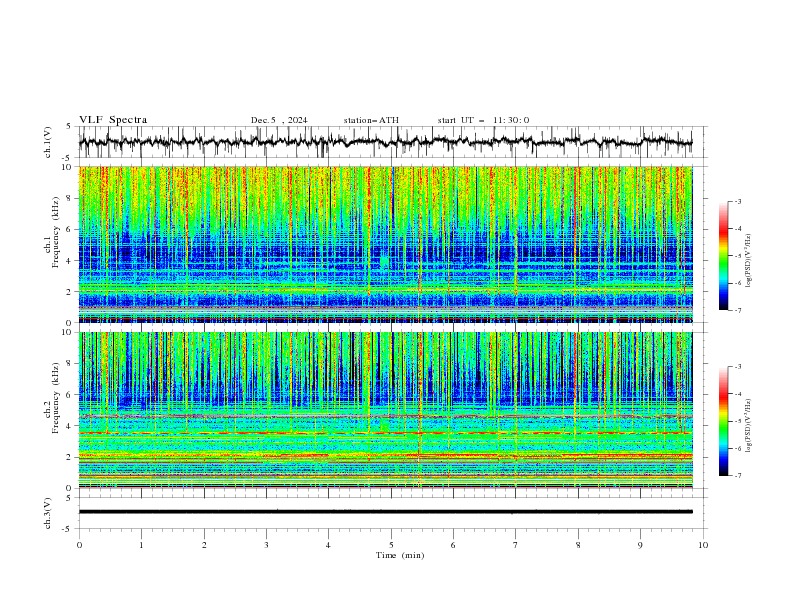Click the ch.1 "6" kHz frequency tick
The image size is (792, 612).
pos(70,229)
